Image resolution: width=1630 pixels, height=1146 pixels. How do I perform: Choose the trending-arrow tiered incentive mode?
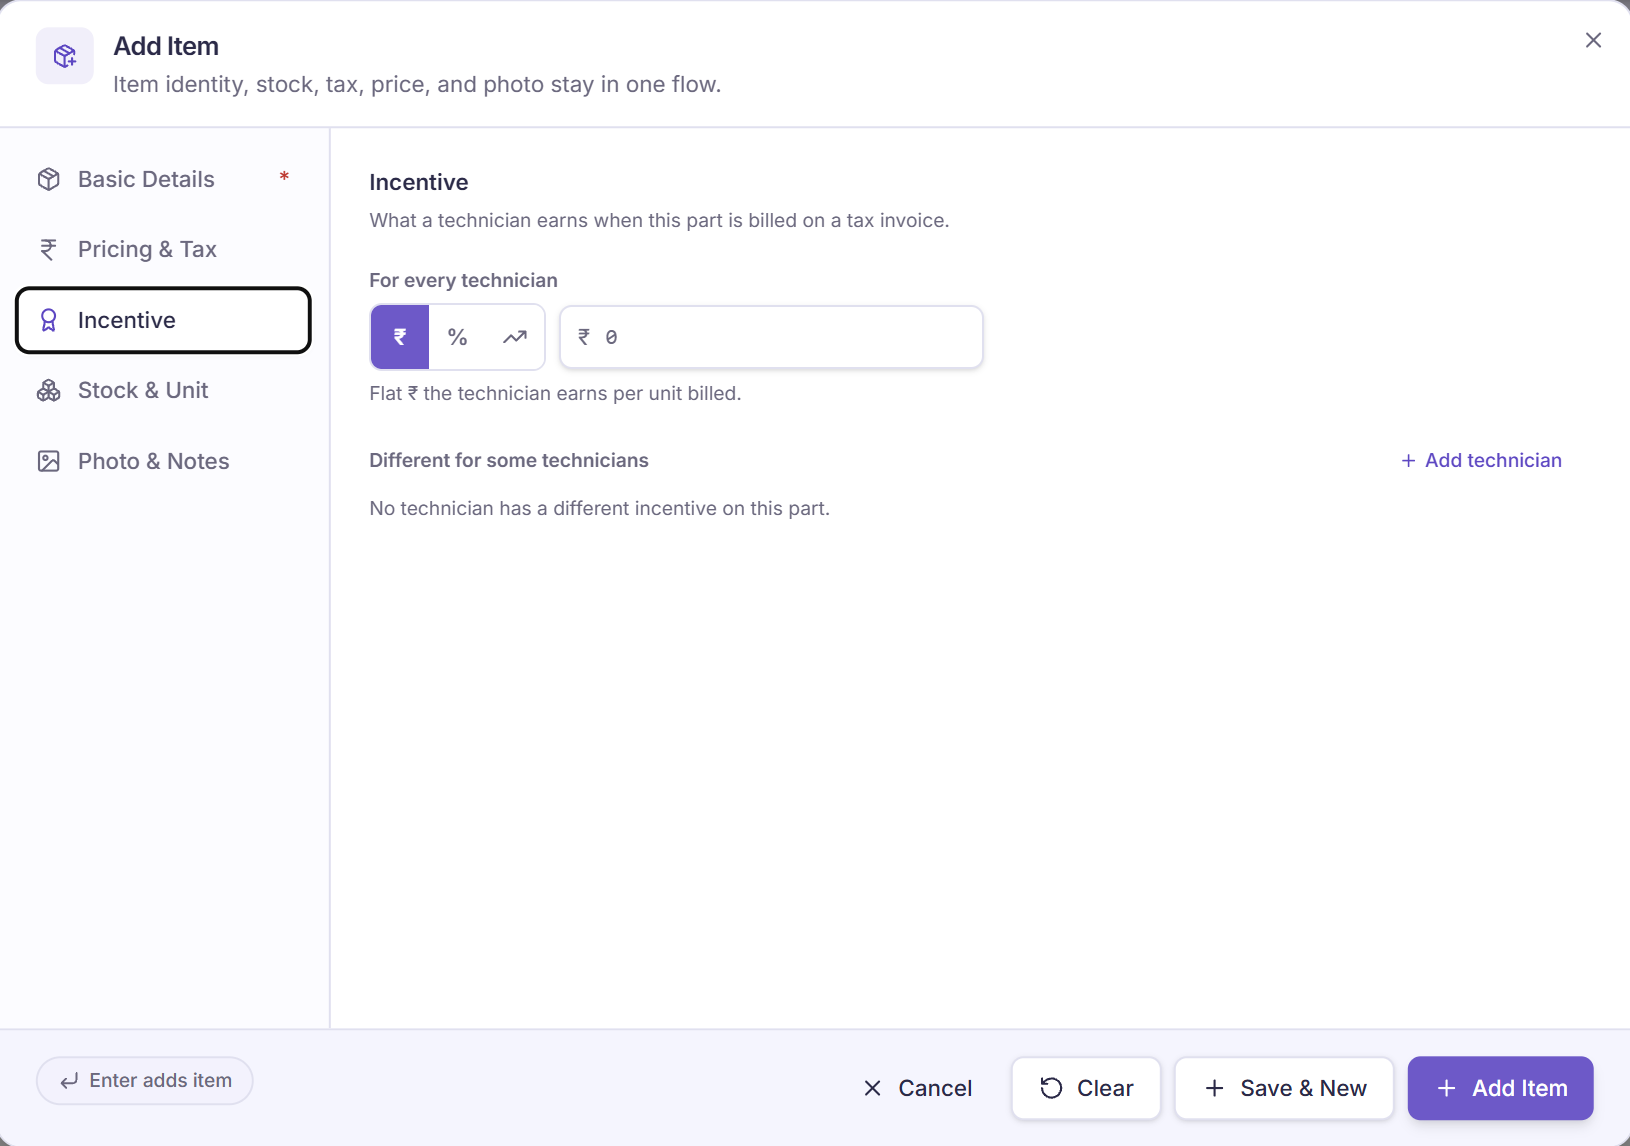[x=515, y=337]
